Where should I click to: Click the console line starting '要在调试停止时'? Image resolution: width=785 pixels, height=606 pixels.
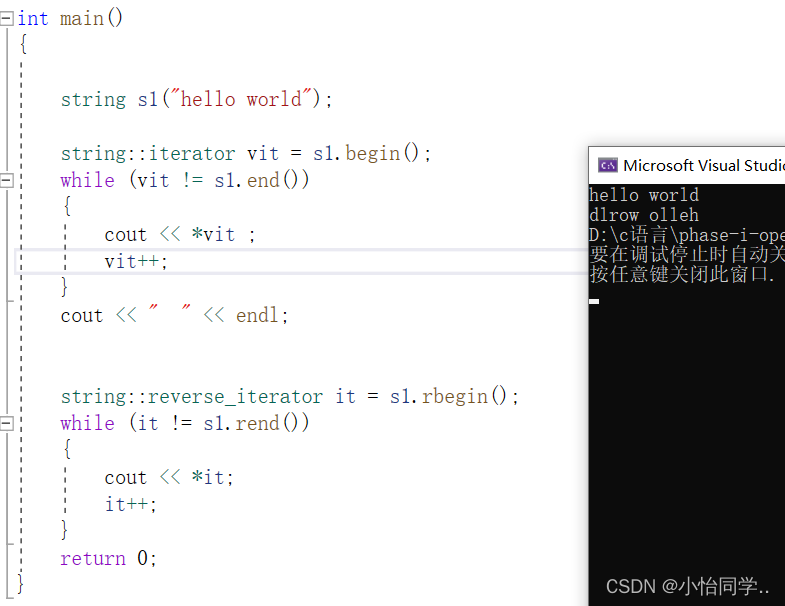coord(687,254)
